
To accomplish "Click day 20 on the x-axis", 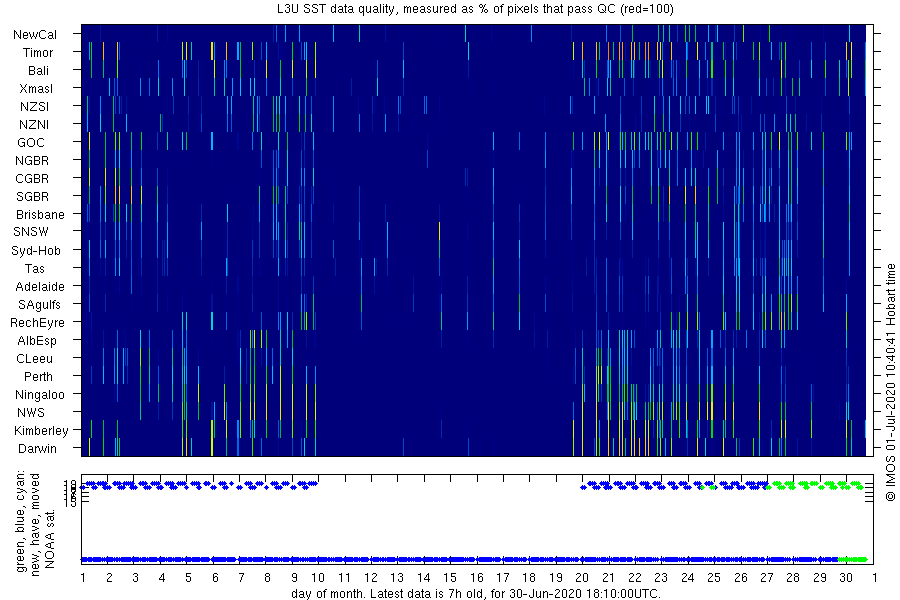I will coord(582,578).
